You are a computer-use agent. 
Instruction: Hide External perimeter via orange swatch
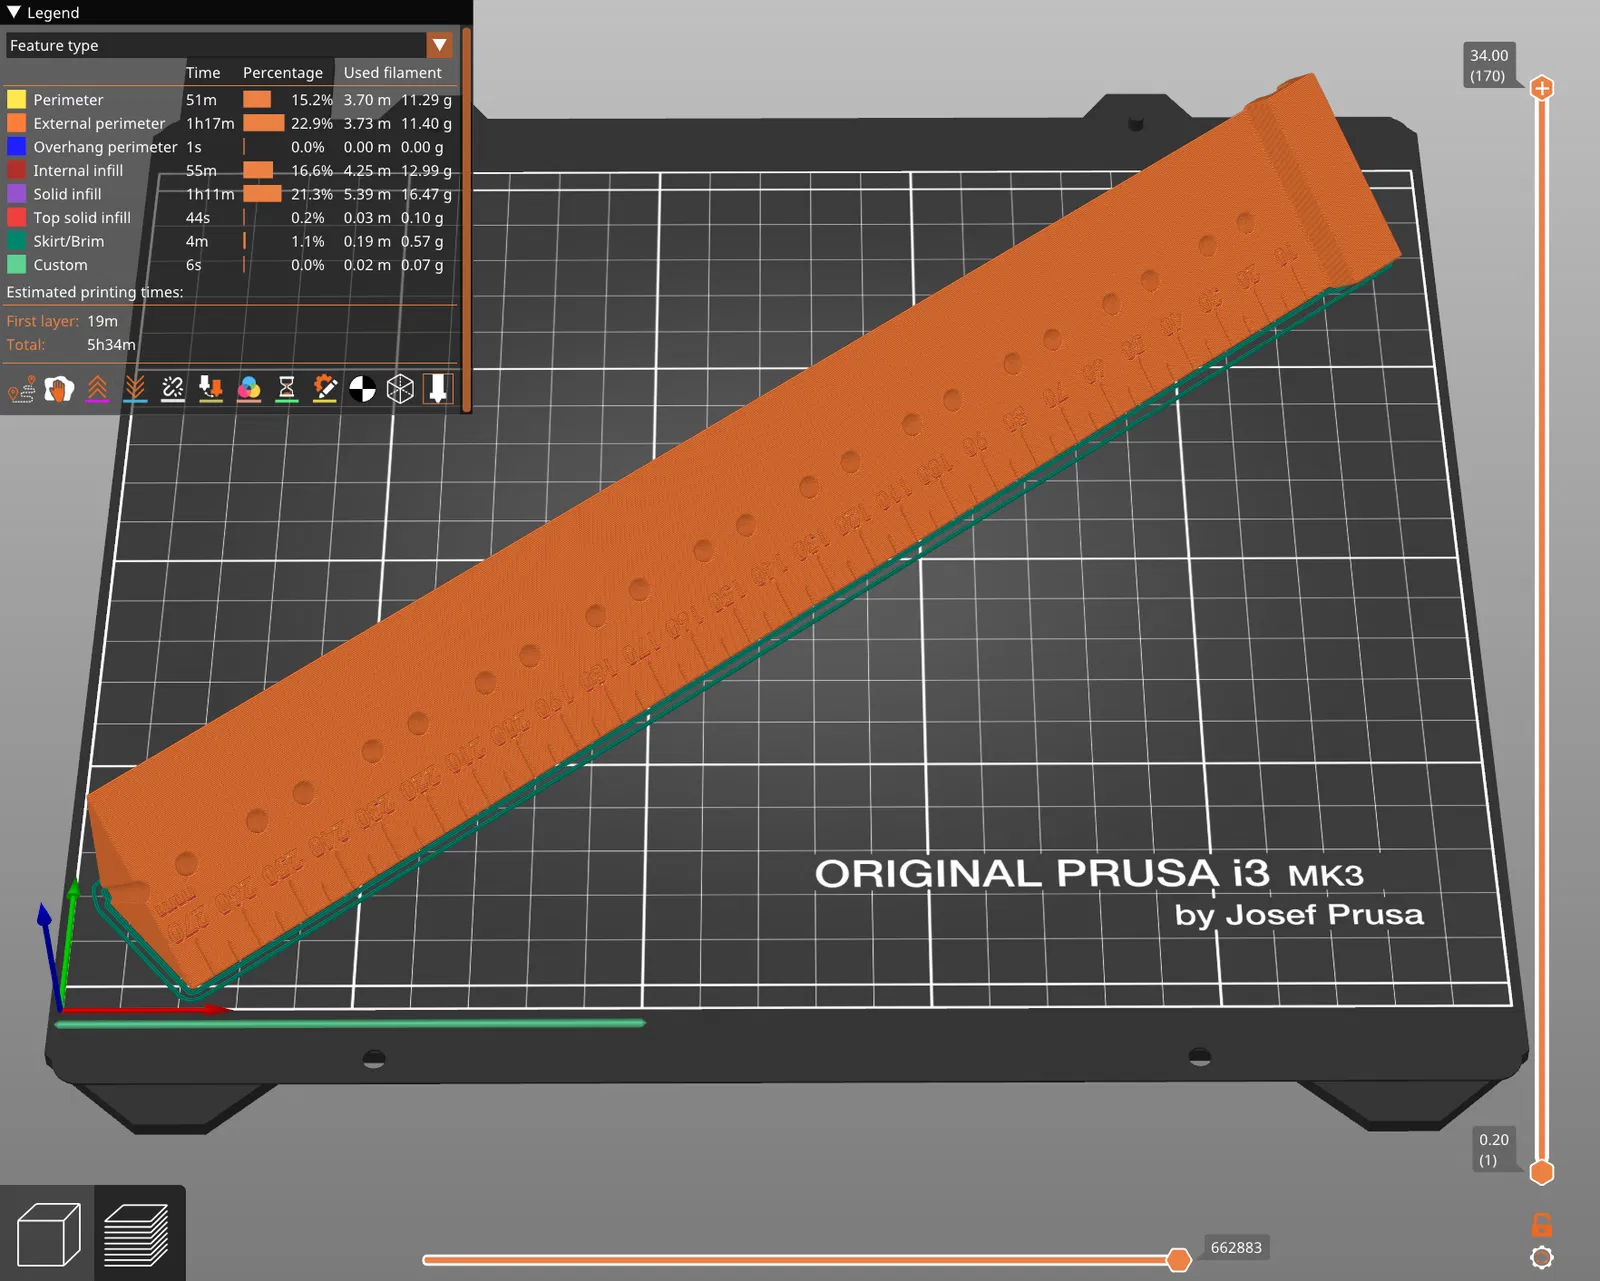tap(17, 123)
